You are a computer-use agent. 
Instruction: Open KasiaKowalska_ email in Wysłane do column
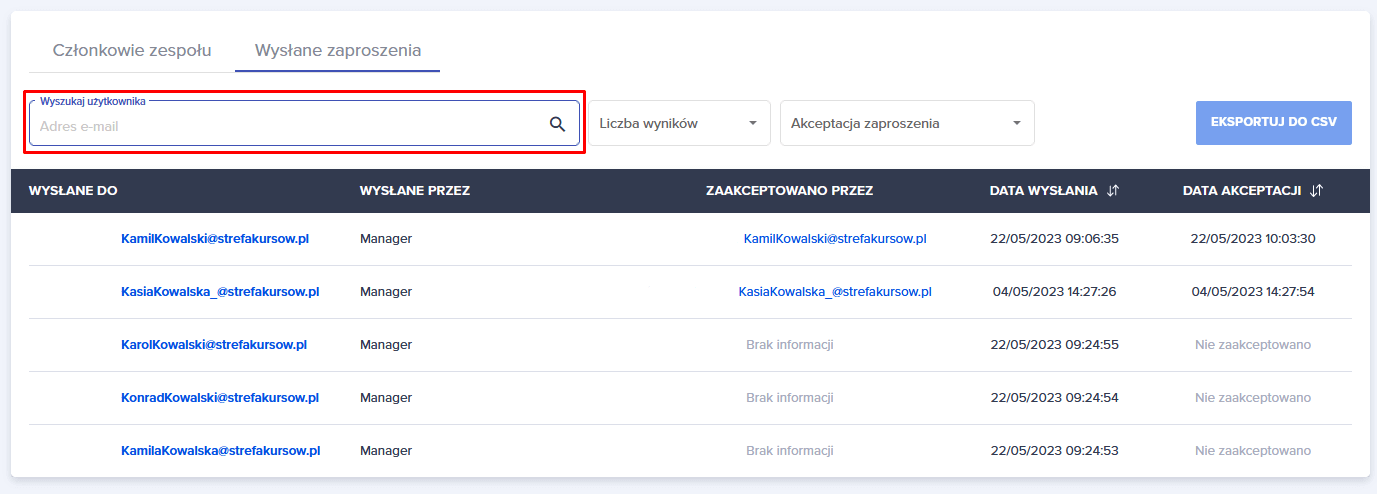tap(220, 292)
